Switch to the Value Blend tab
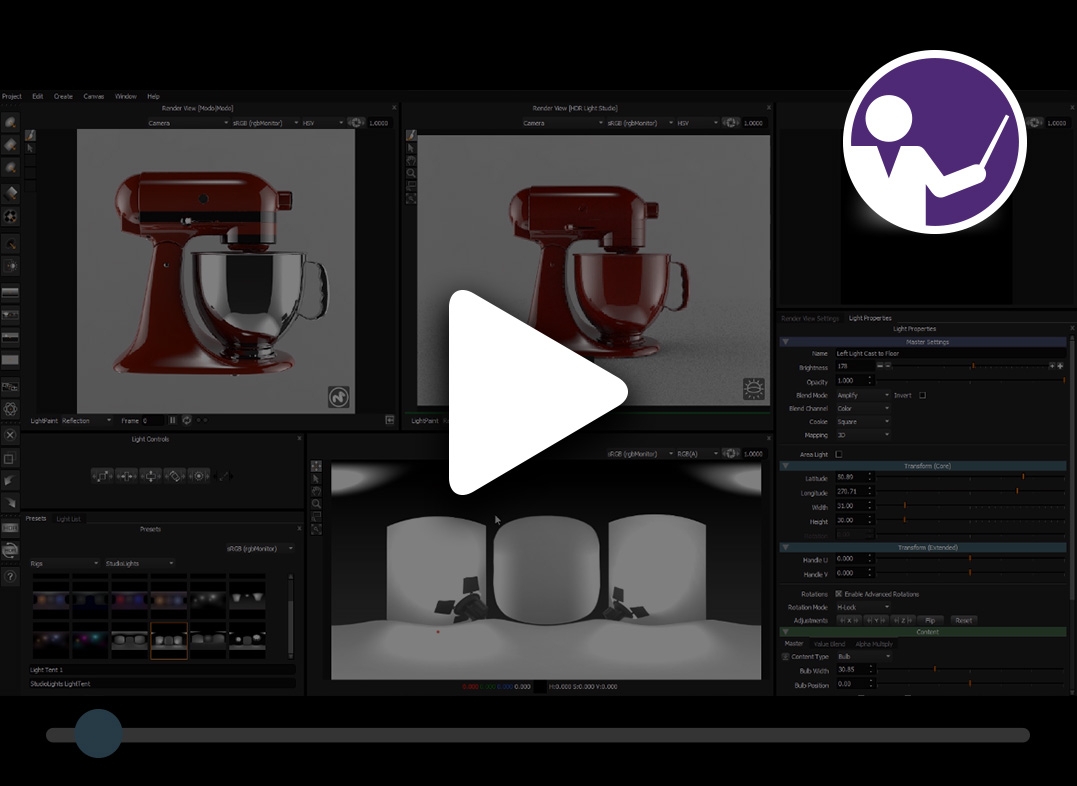The width and height of the screenshot is (1077, 786). tap(829, 644)
